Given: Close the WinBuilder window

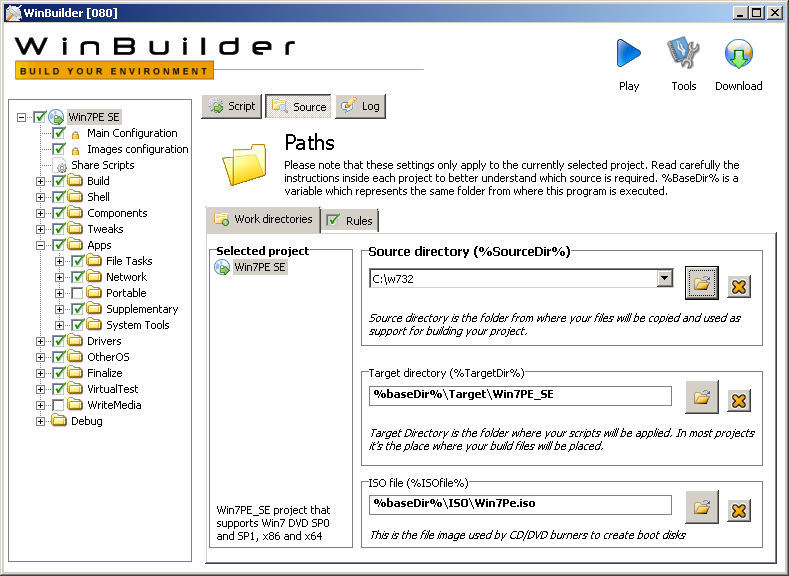Looking at the screenshot, I should tap(775, 13).
